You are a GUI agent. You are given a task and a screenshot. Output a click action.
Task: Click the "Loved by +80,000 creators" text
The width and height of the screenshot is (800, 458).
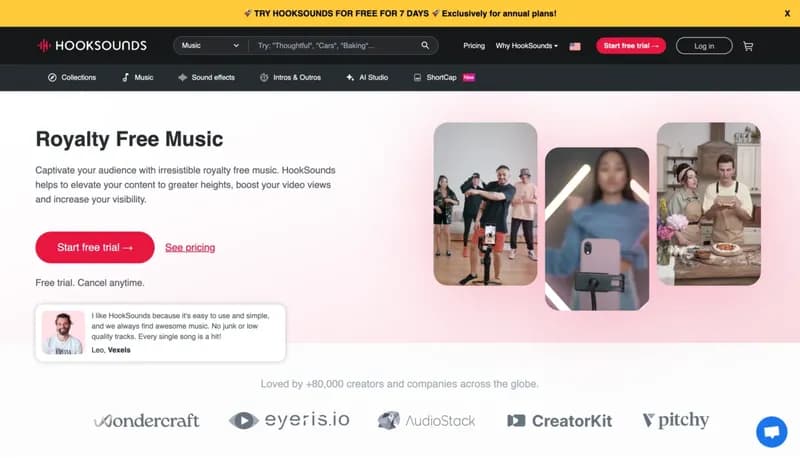point(399,384)
